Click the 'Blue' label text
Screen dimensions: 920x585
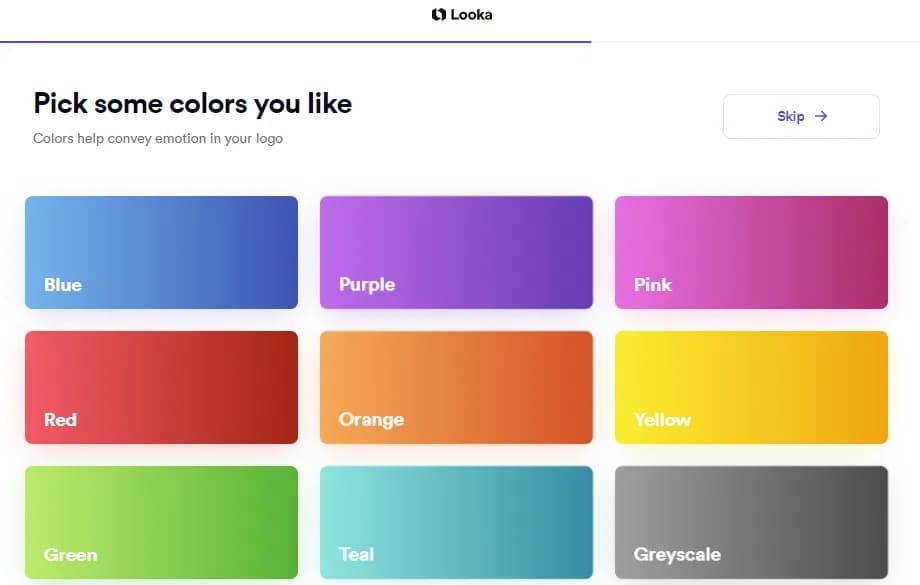[x=63, y=285]
